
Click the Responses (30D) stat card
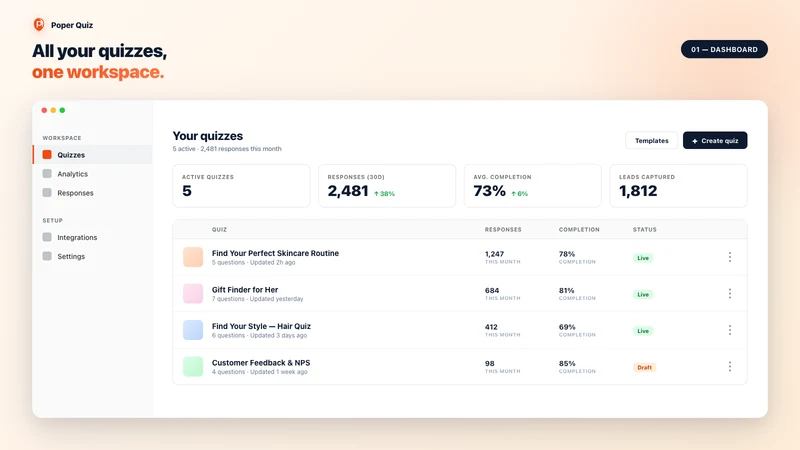[x=387, y=186]
